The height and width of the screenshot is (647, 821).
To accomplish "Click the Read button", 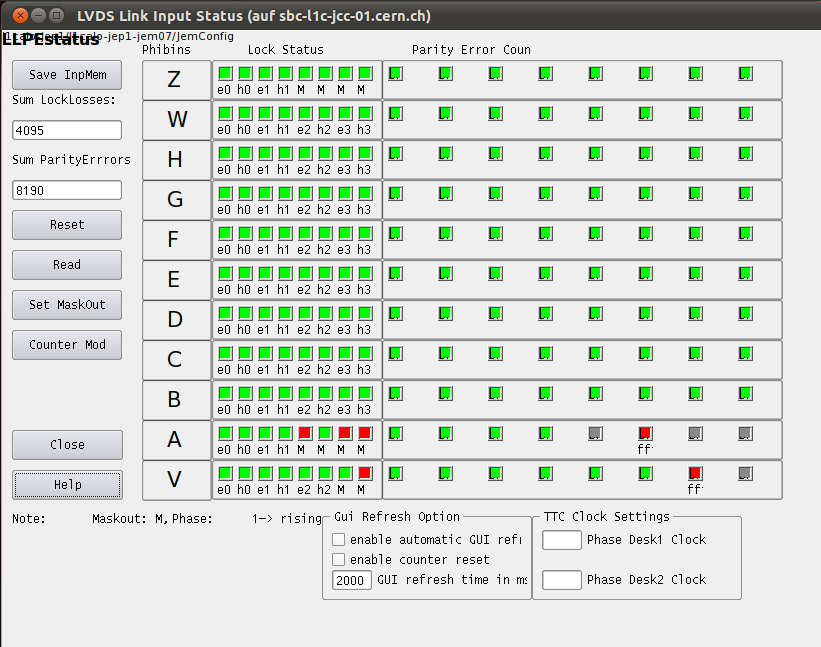I will coord(67,265).
